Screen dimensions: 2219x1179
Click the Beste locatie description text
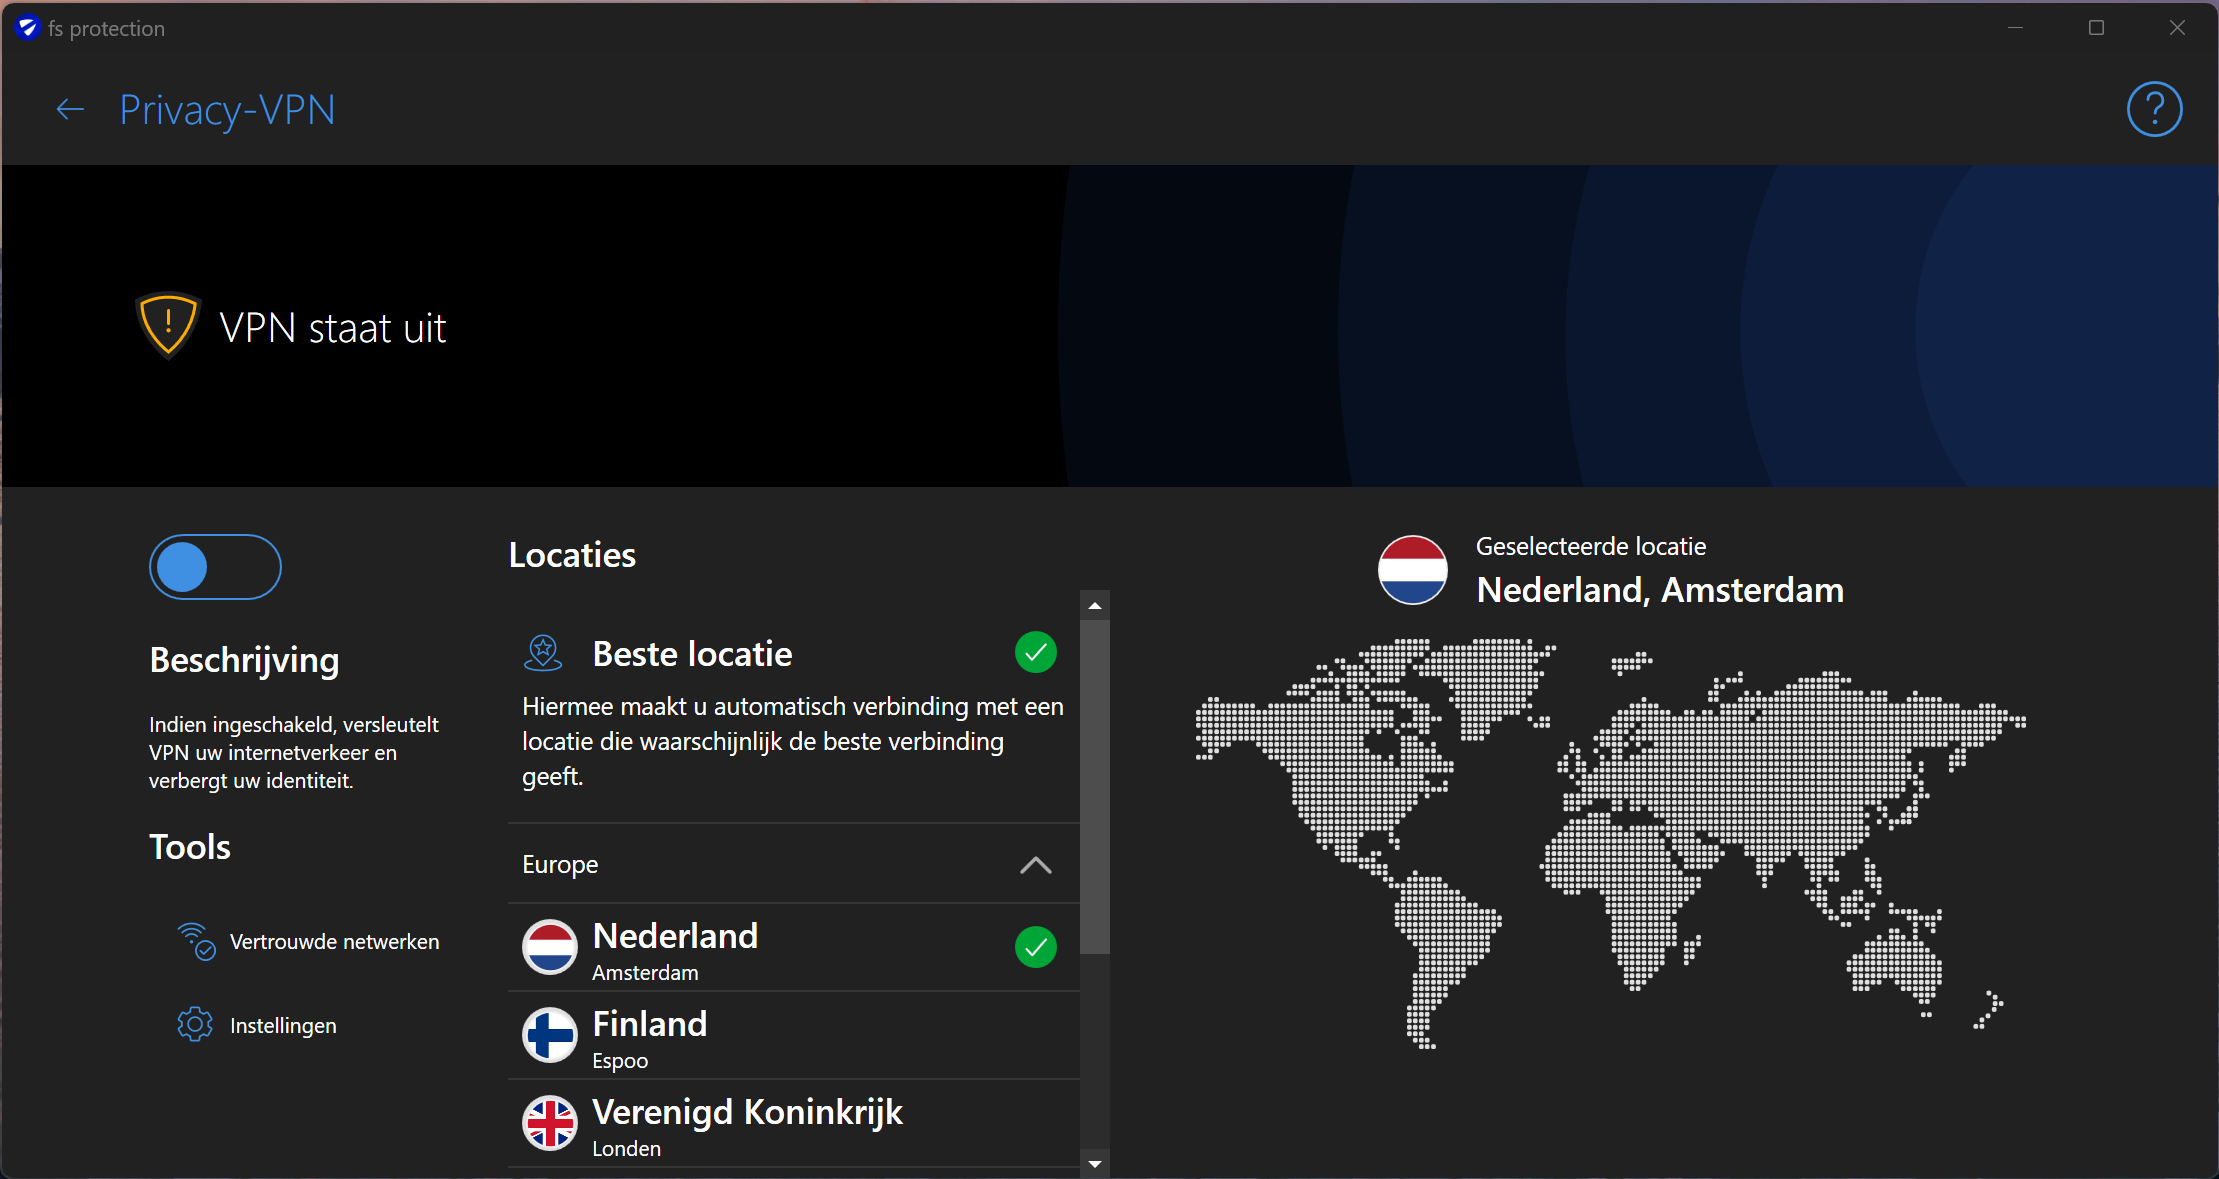point(793,741)
